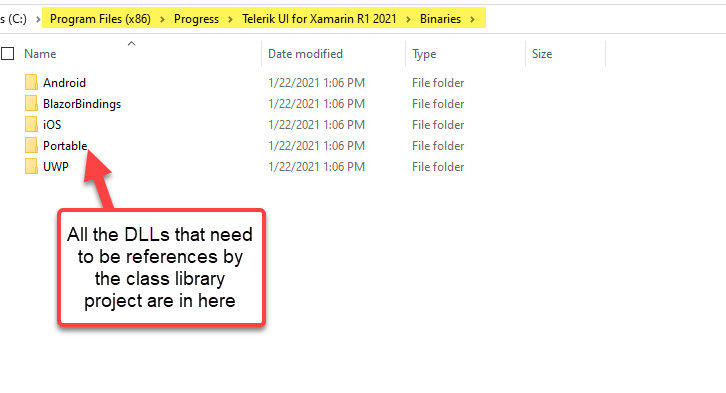Select the Portable folder name
This screenshot has height=393, width=726.
[x=65, y=145]
